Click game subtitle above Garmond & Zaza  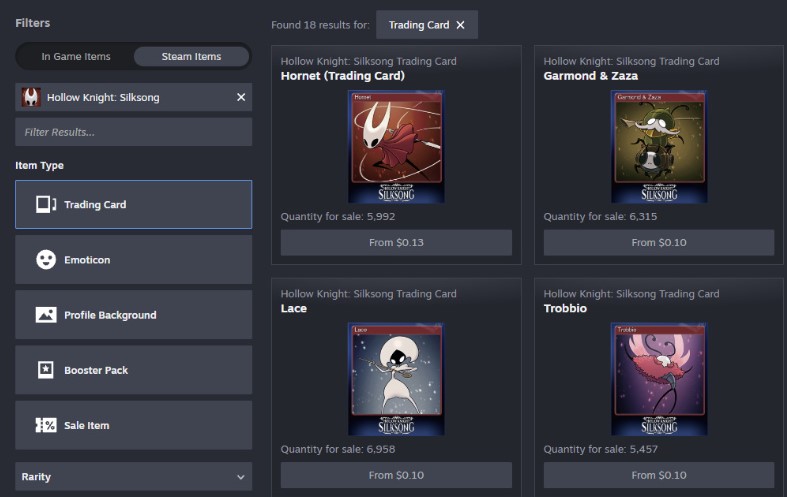[631, 61]
